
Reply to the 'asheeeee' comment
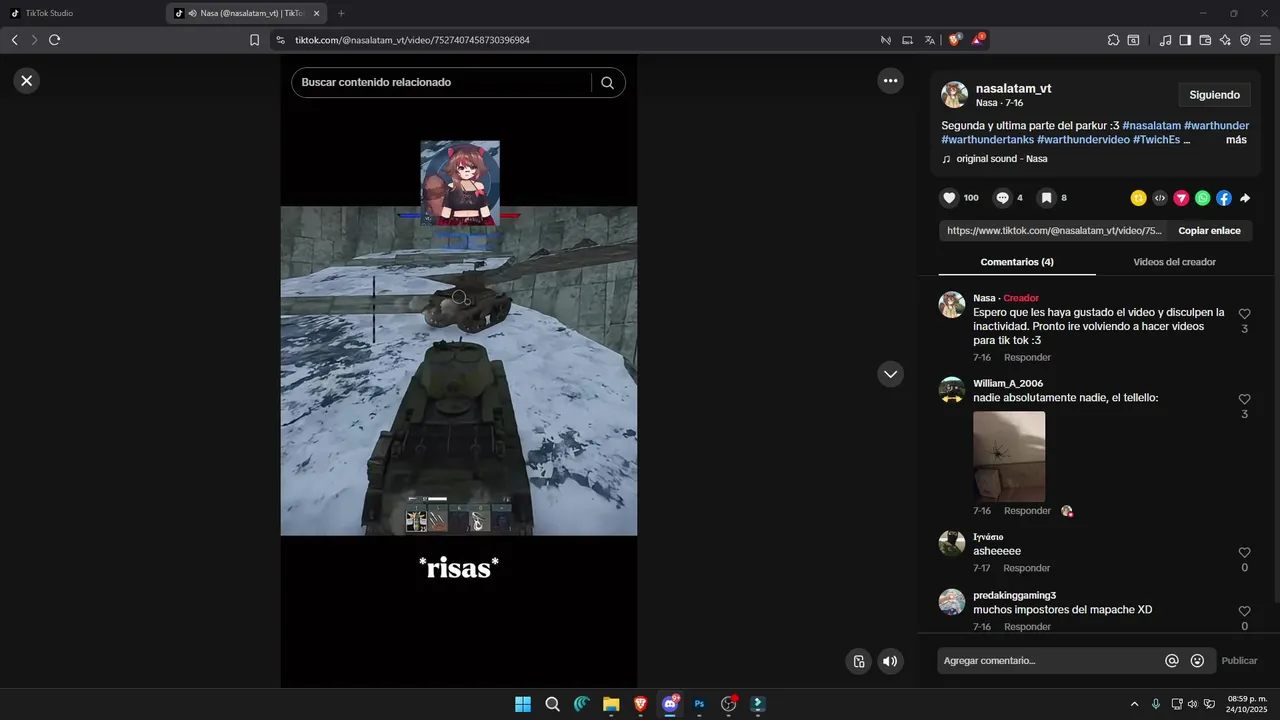point(1027,568)
